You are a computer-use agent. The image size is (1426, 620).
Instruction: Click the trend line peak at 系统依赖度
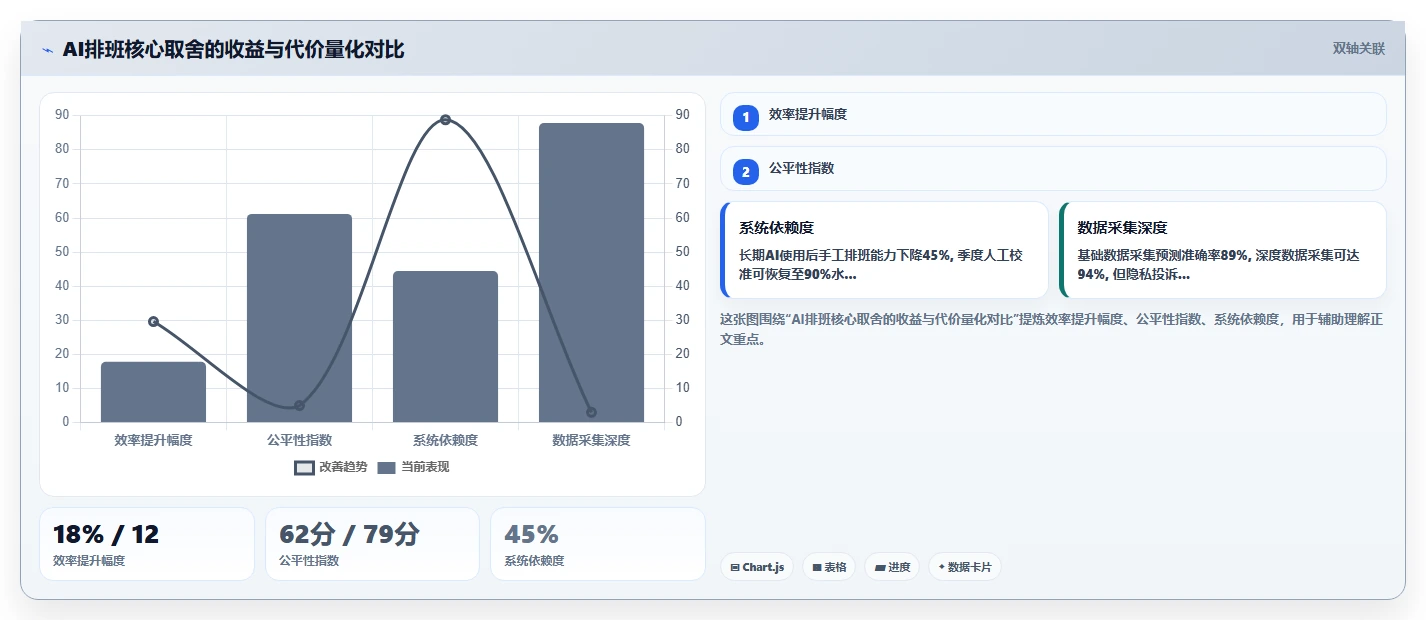pos(445,120)
